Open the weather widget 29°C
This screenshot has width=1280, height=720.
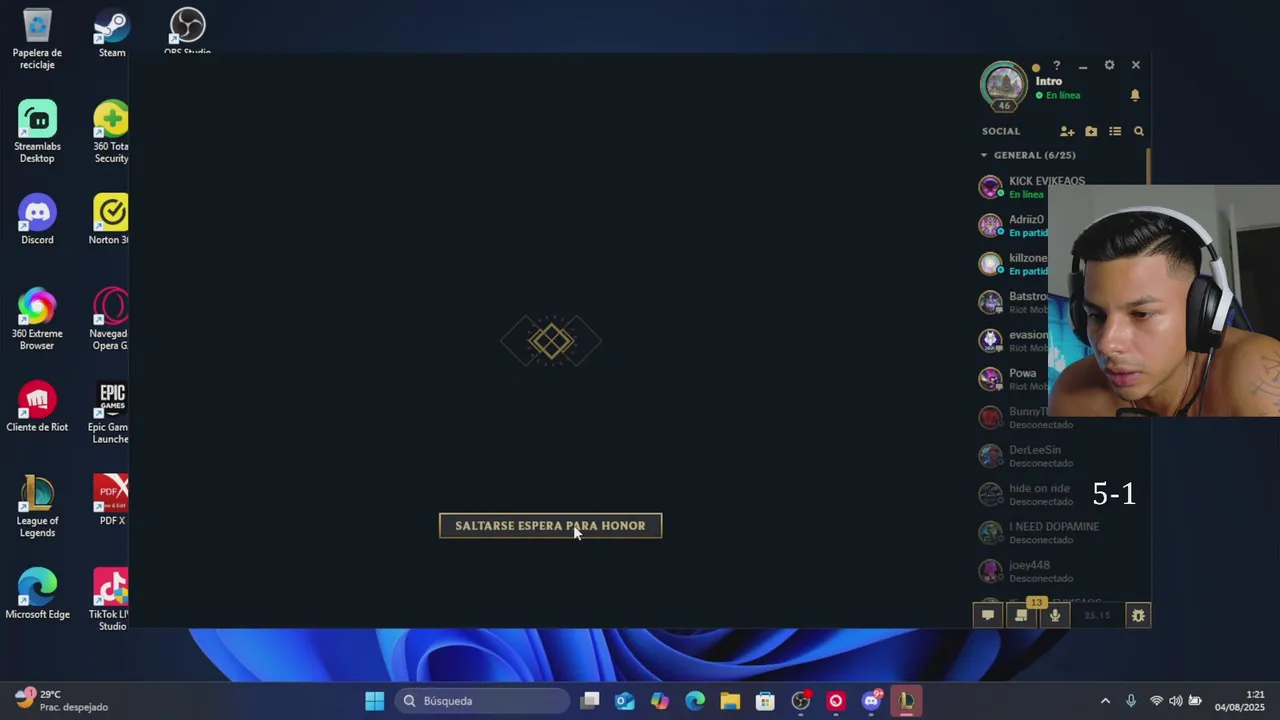(62, 700)
